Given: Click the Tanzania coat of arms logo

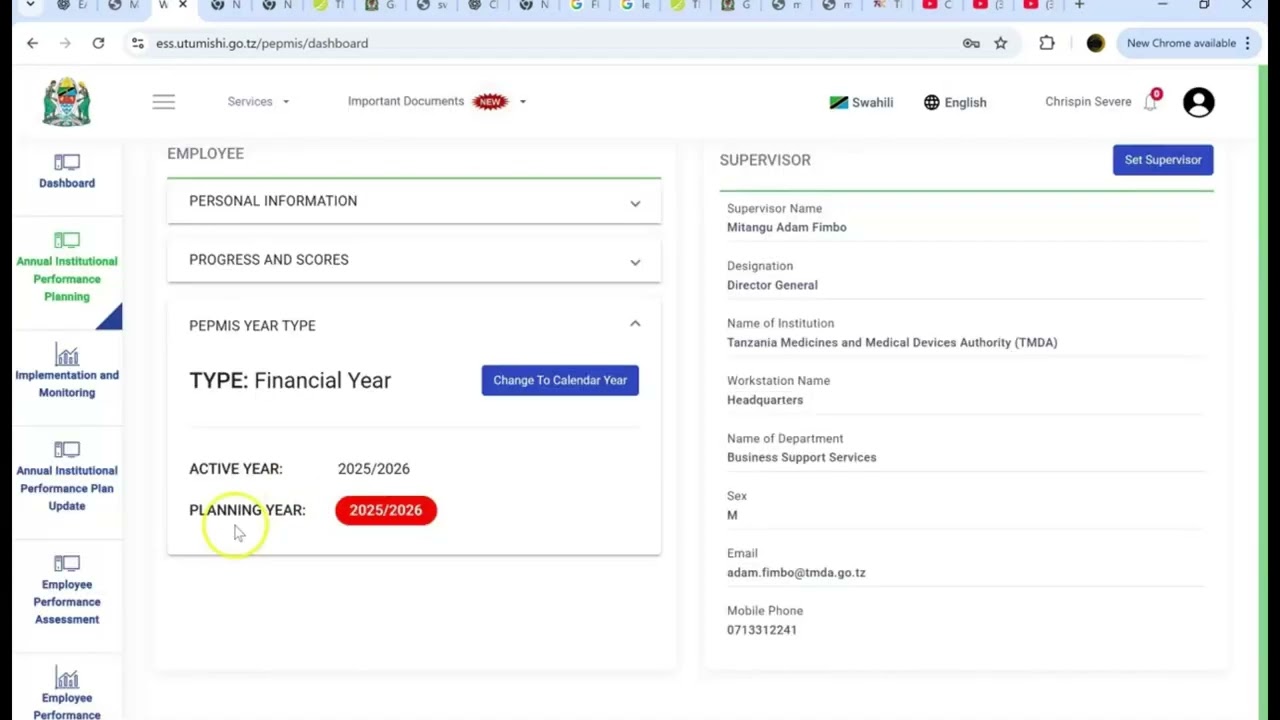Looking at the screenshot, I should coord(67,102).
